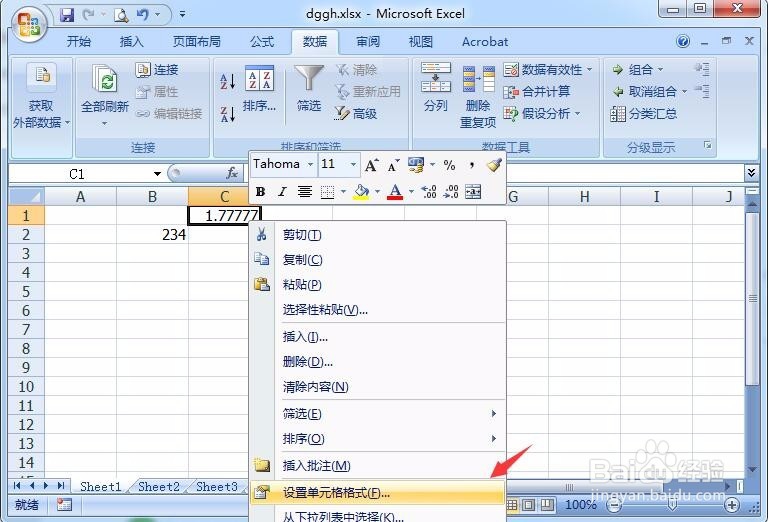768x522 pixels.
Task: Apply percent style in mini toolbar
Action: click(449, 165)
